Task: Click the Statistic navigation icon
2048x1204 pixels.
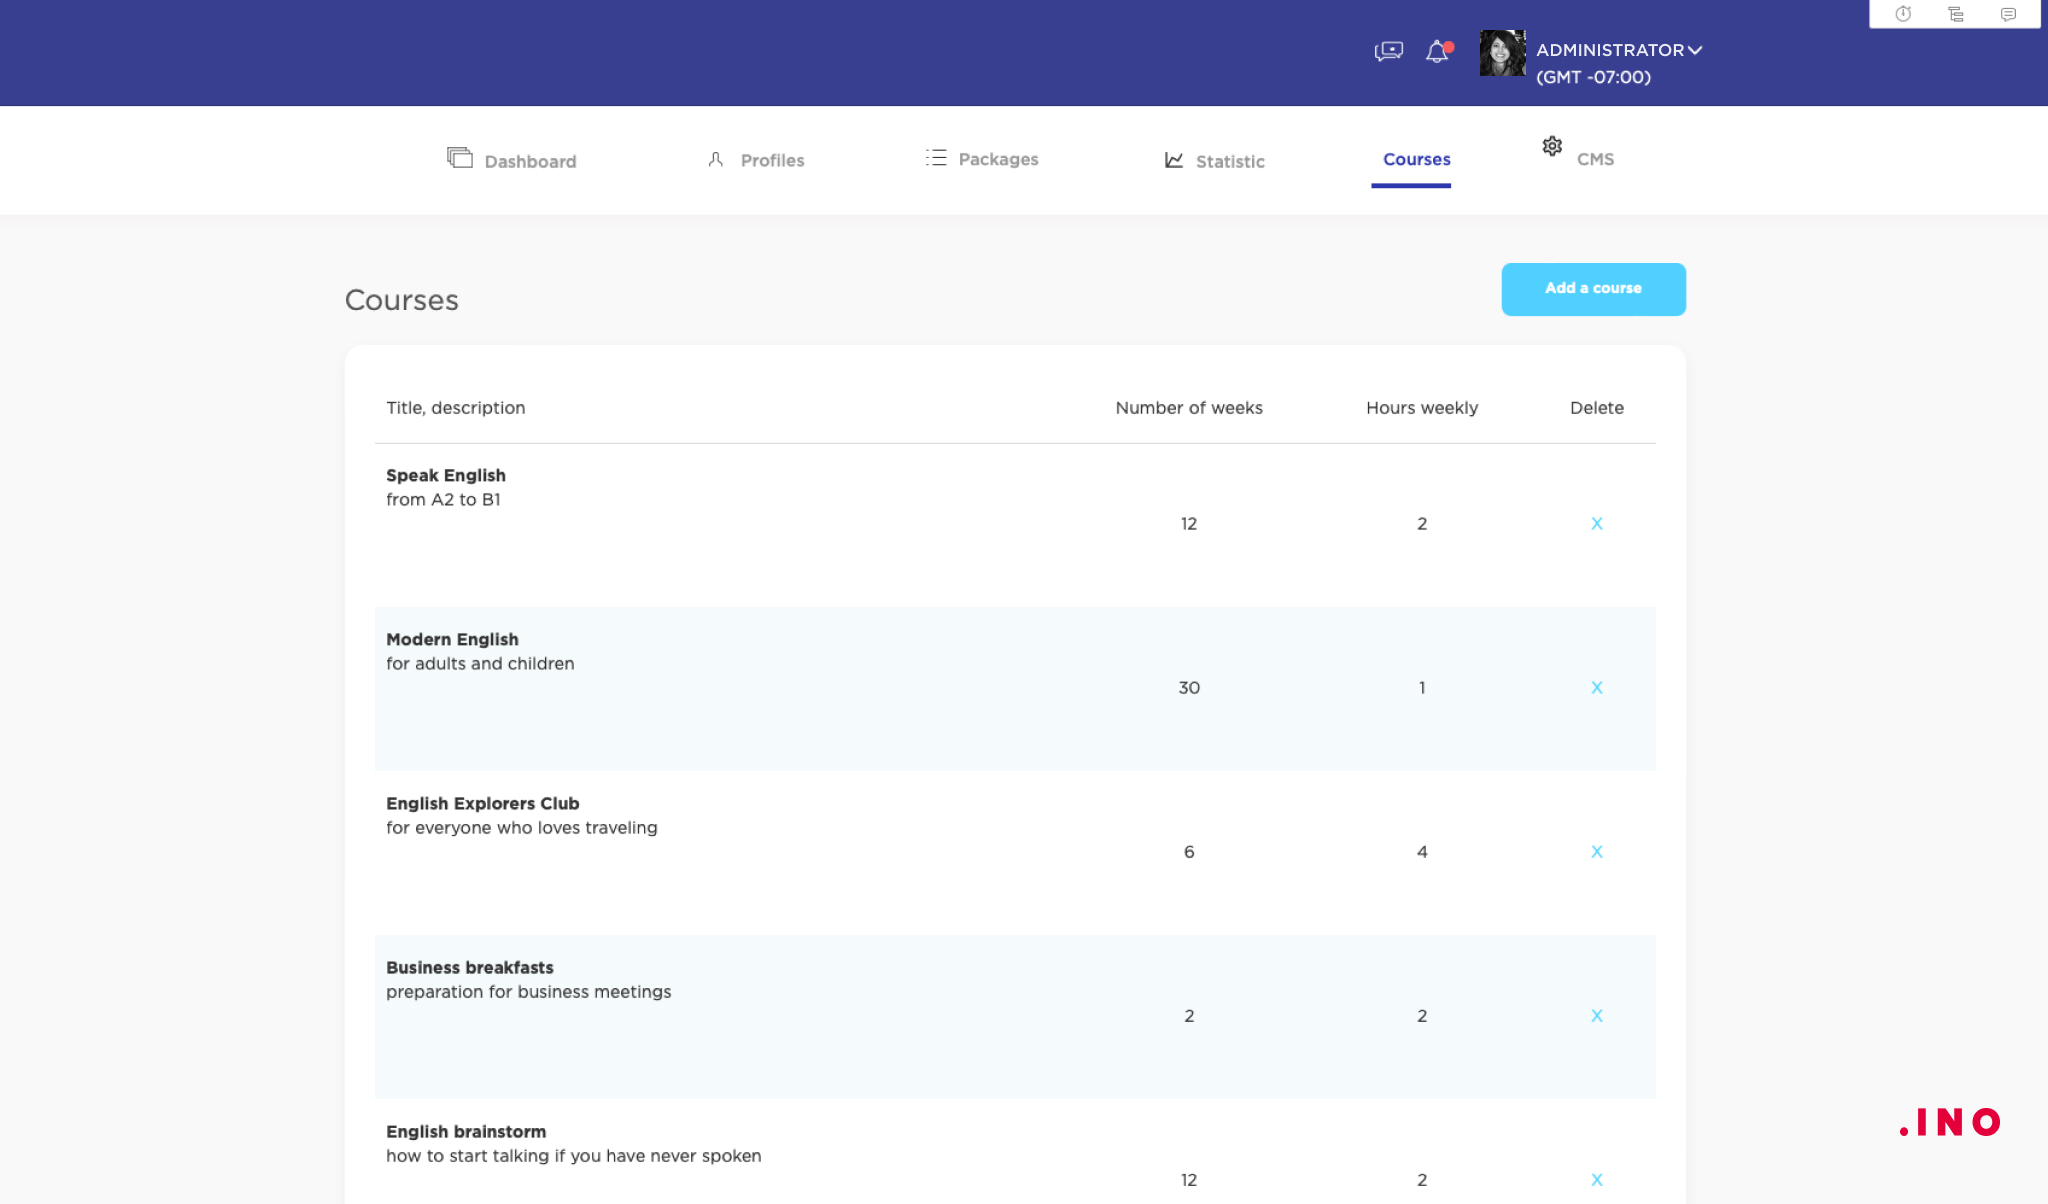Action: coord(1174,159)
